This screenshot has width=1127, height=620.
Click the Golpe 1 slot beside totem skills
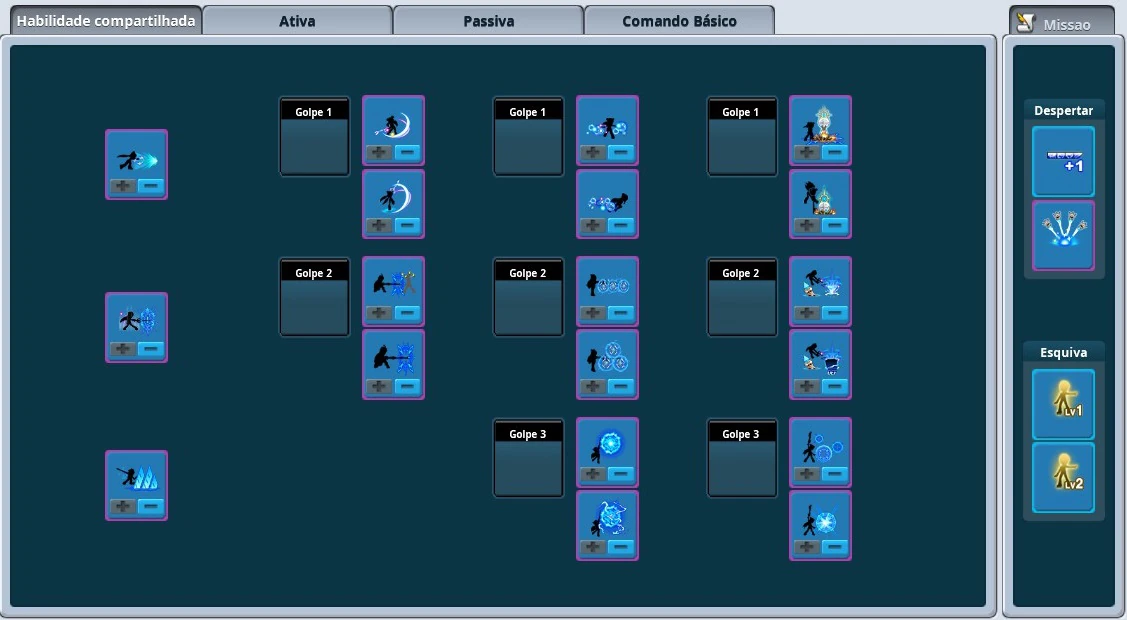[742, 137]
